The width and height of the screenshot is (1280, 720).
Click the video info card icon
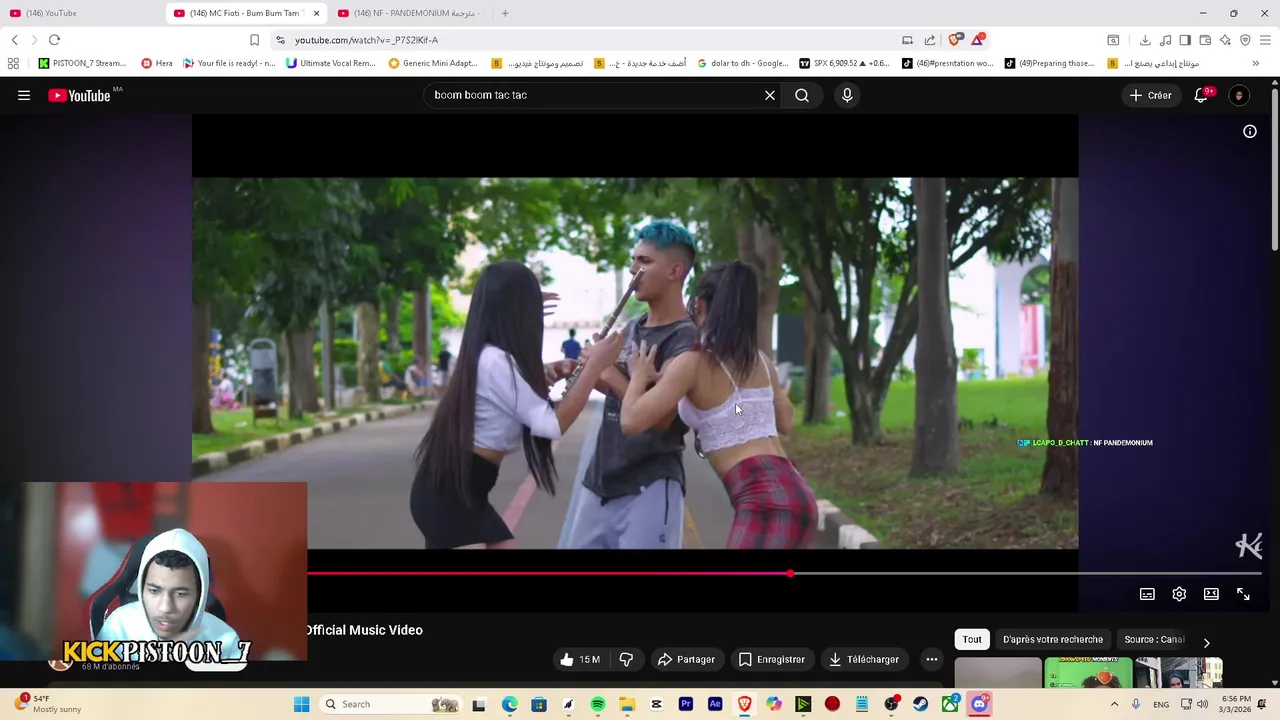click(1250, 131)
